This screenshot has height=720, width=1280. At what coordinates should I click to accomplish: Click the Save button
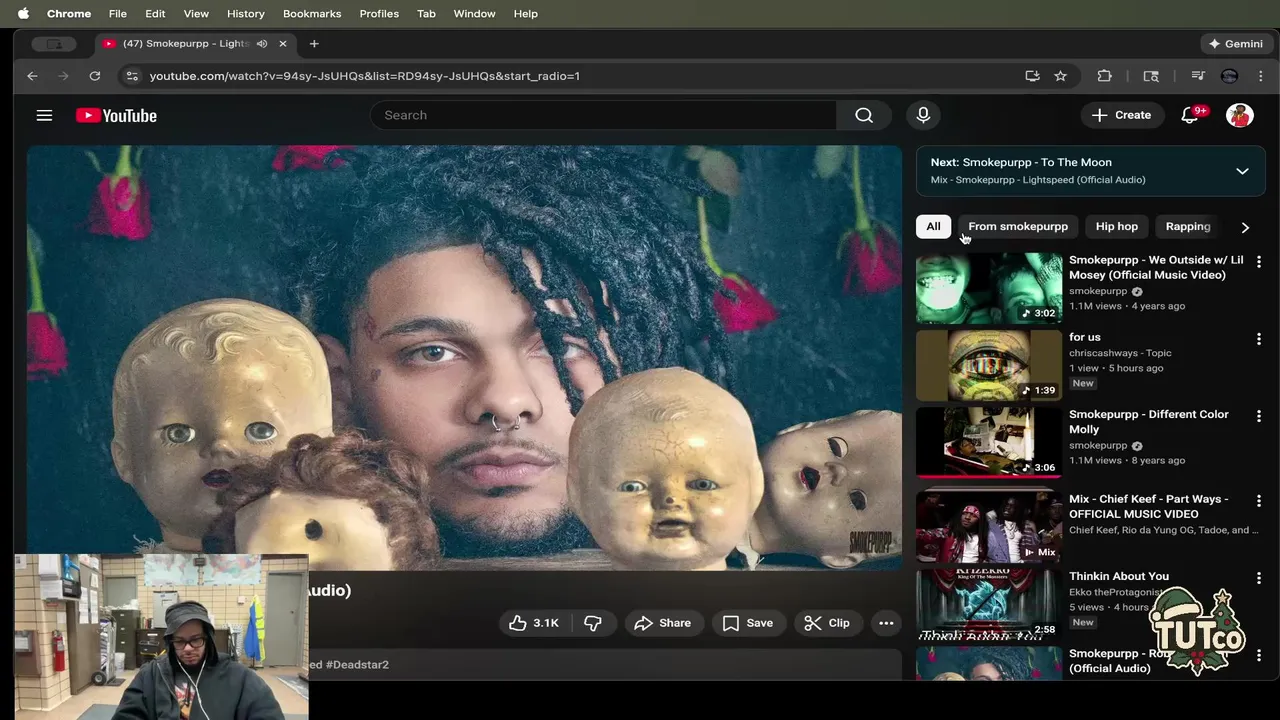click(748, 623)
